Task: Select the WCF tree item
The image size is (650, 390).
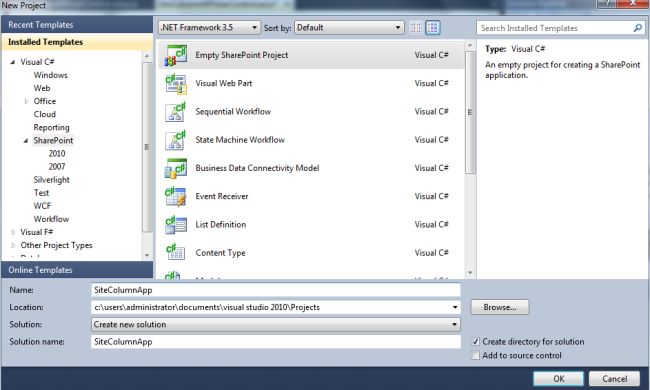Action: click(42, 206)
